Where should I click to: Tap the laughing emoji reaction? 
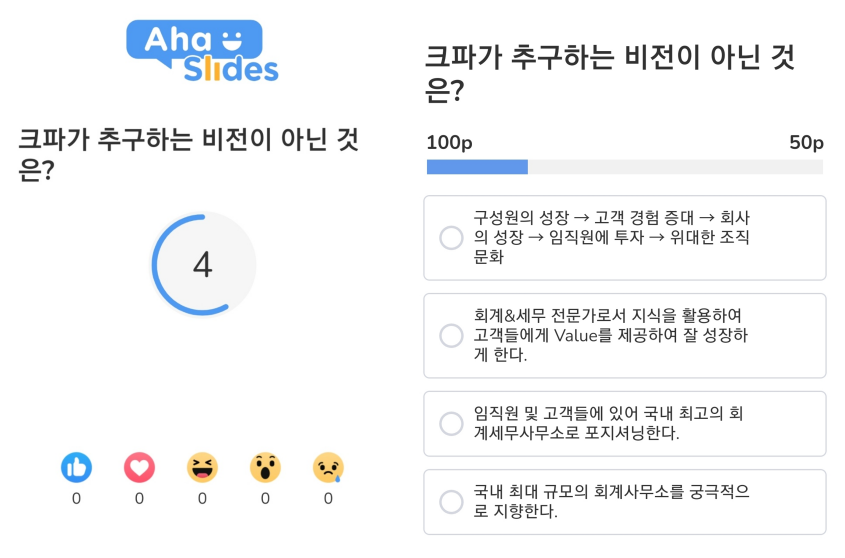202,467
